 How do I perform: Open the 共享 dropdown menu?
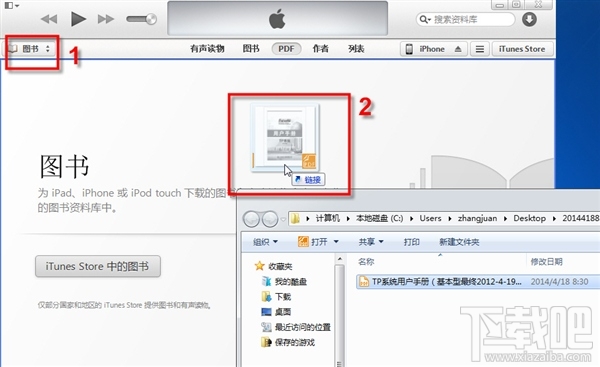370,242
